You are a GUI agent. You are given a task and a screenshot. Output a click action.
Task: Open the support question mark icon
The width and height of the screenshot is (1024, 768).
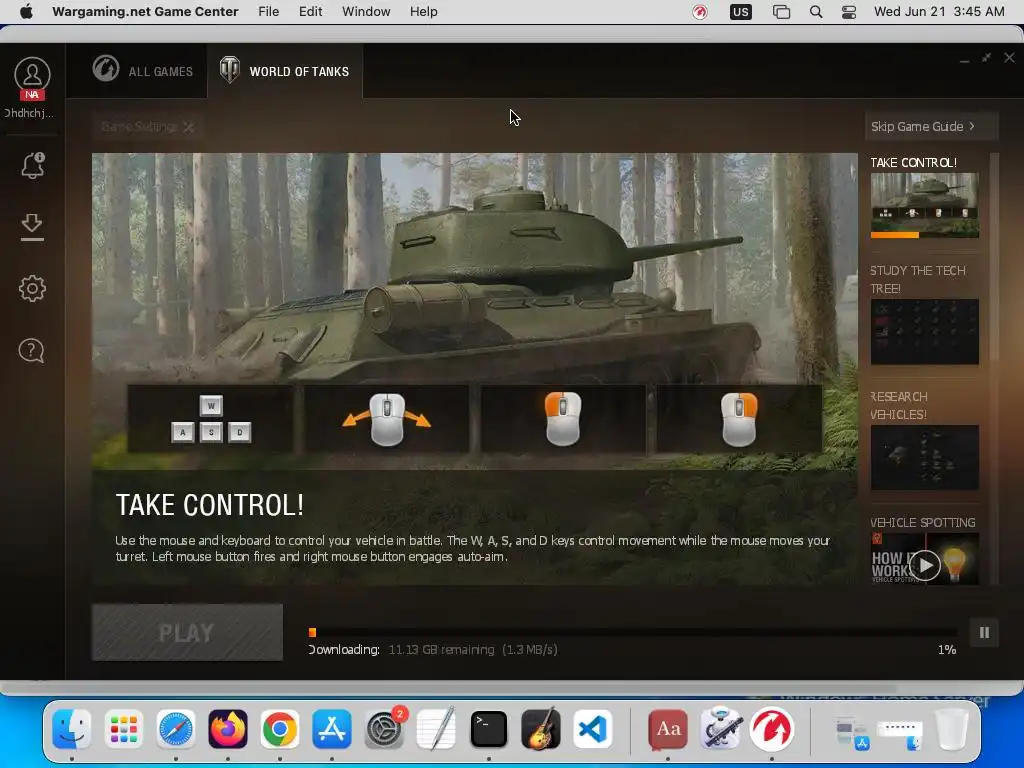point(31,351)
